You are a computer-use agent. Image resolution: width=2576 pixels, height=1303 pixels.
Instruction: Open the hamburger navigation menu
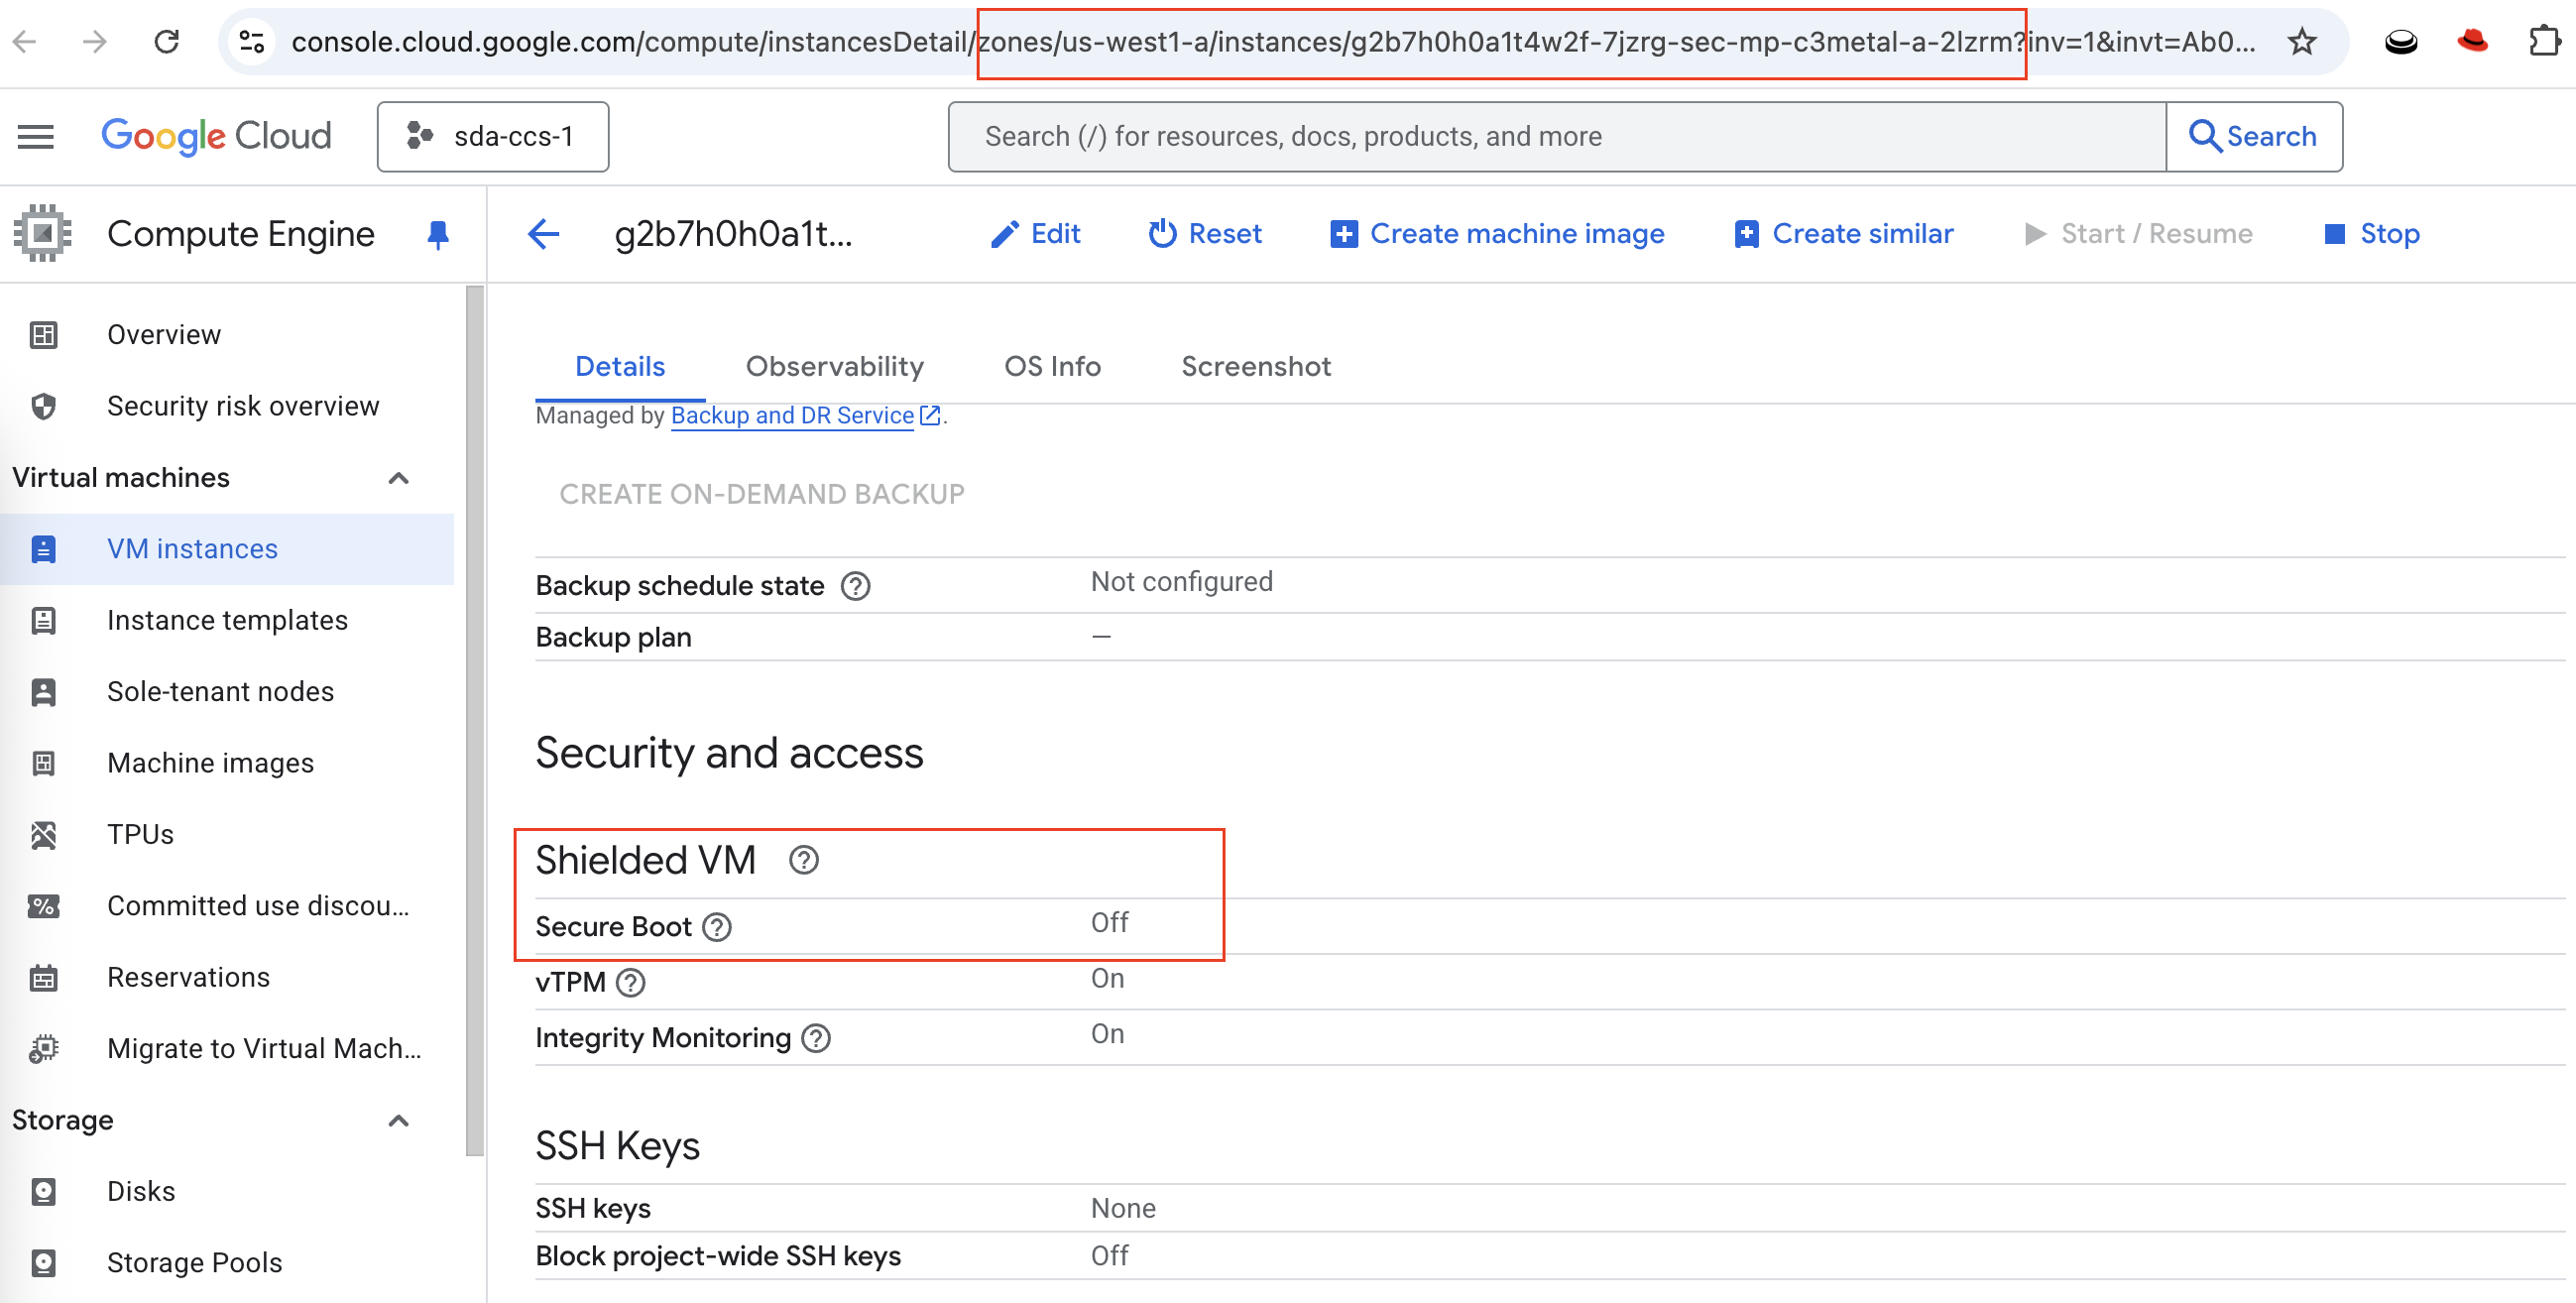pos(36,136)
